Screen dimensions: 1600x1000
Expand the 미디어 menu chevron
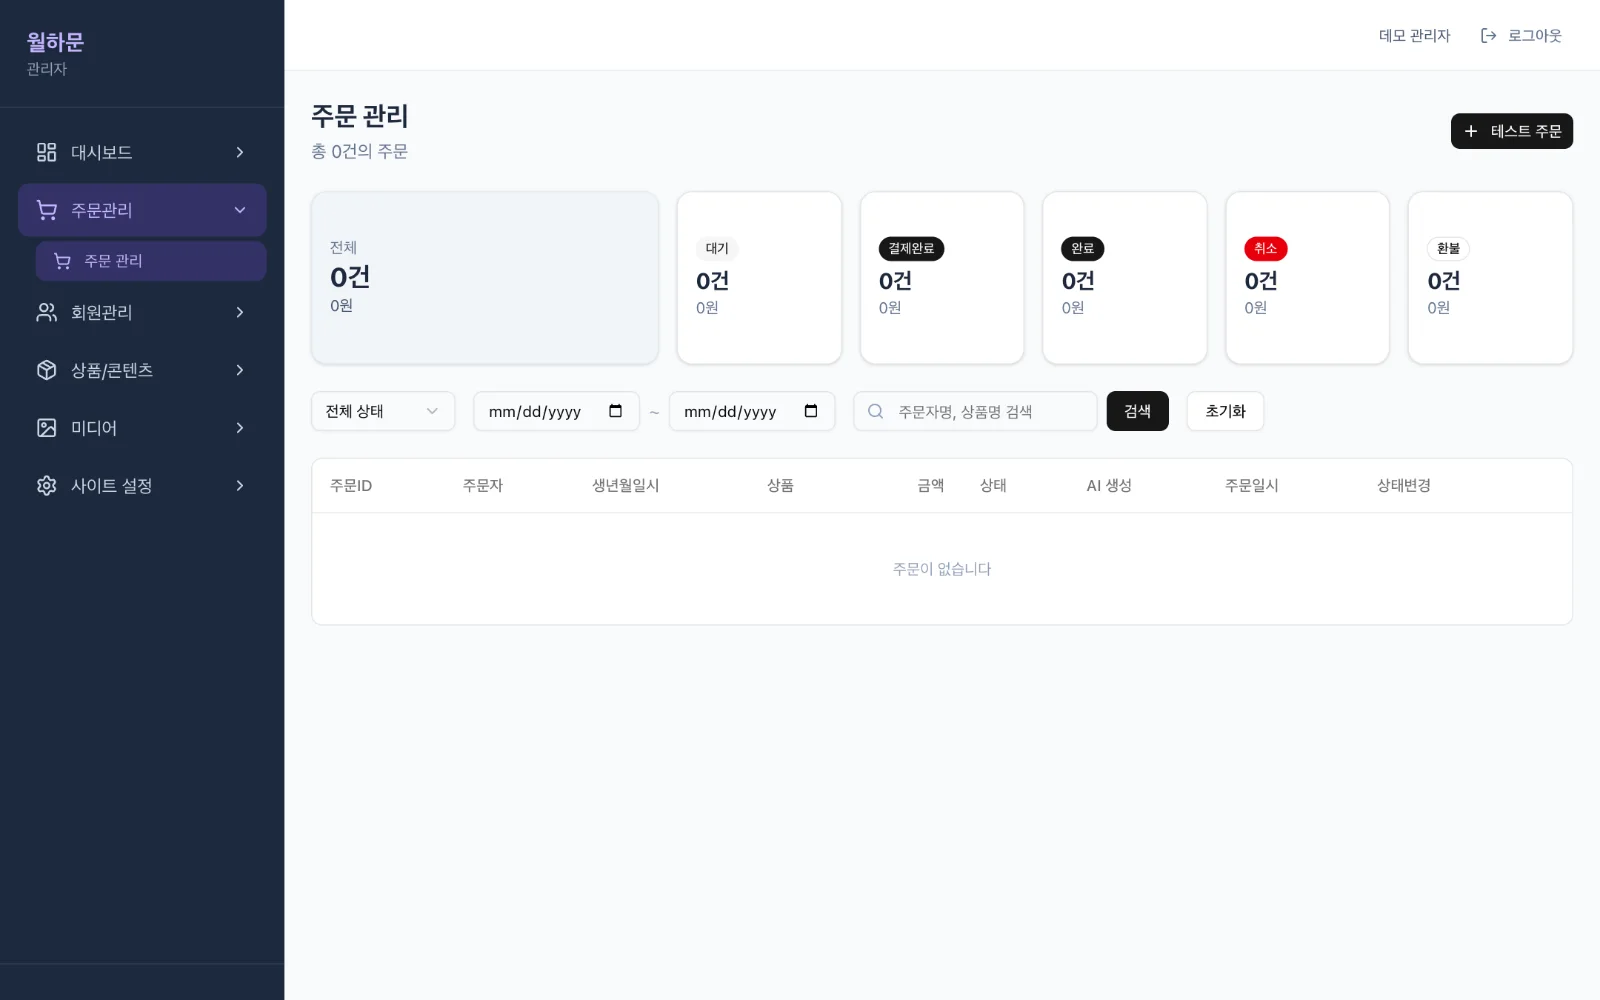point(240,428)
